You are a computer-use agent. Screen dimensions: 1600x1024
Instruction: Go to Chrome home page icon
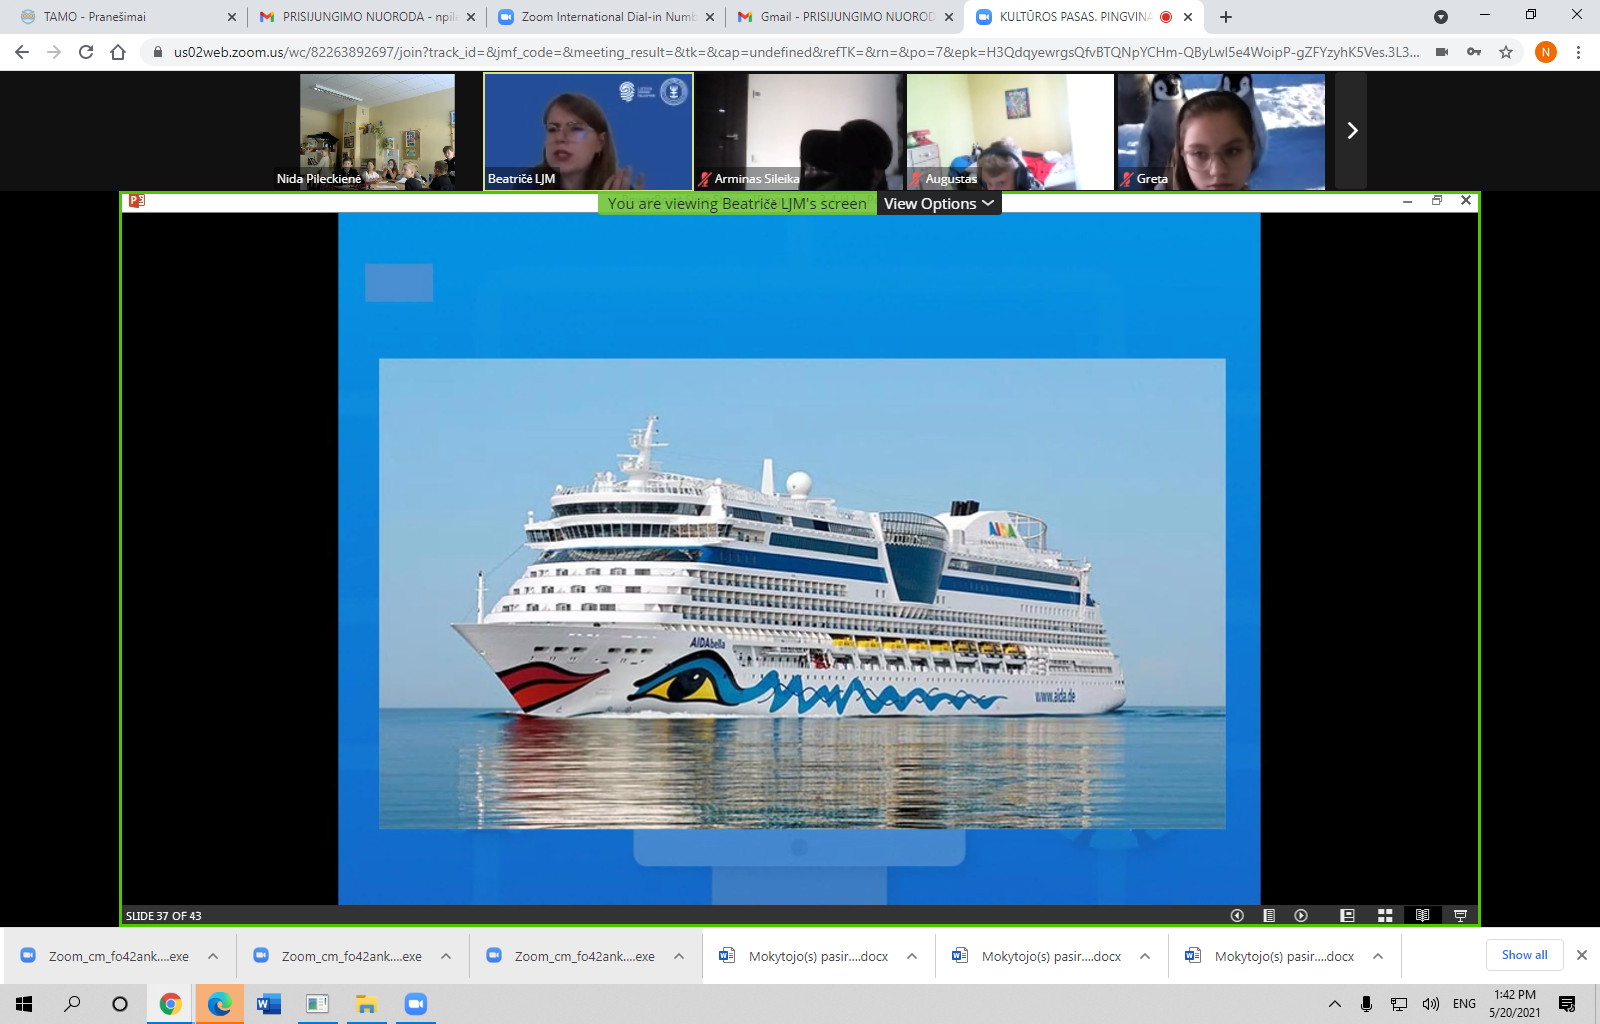tap(118, 52)
